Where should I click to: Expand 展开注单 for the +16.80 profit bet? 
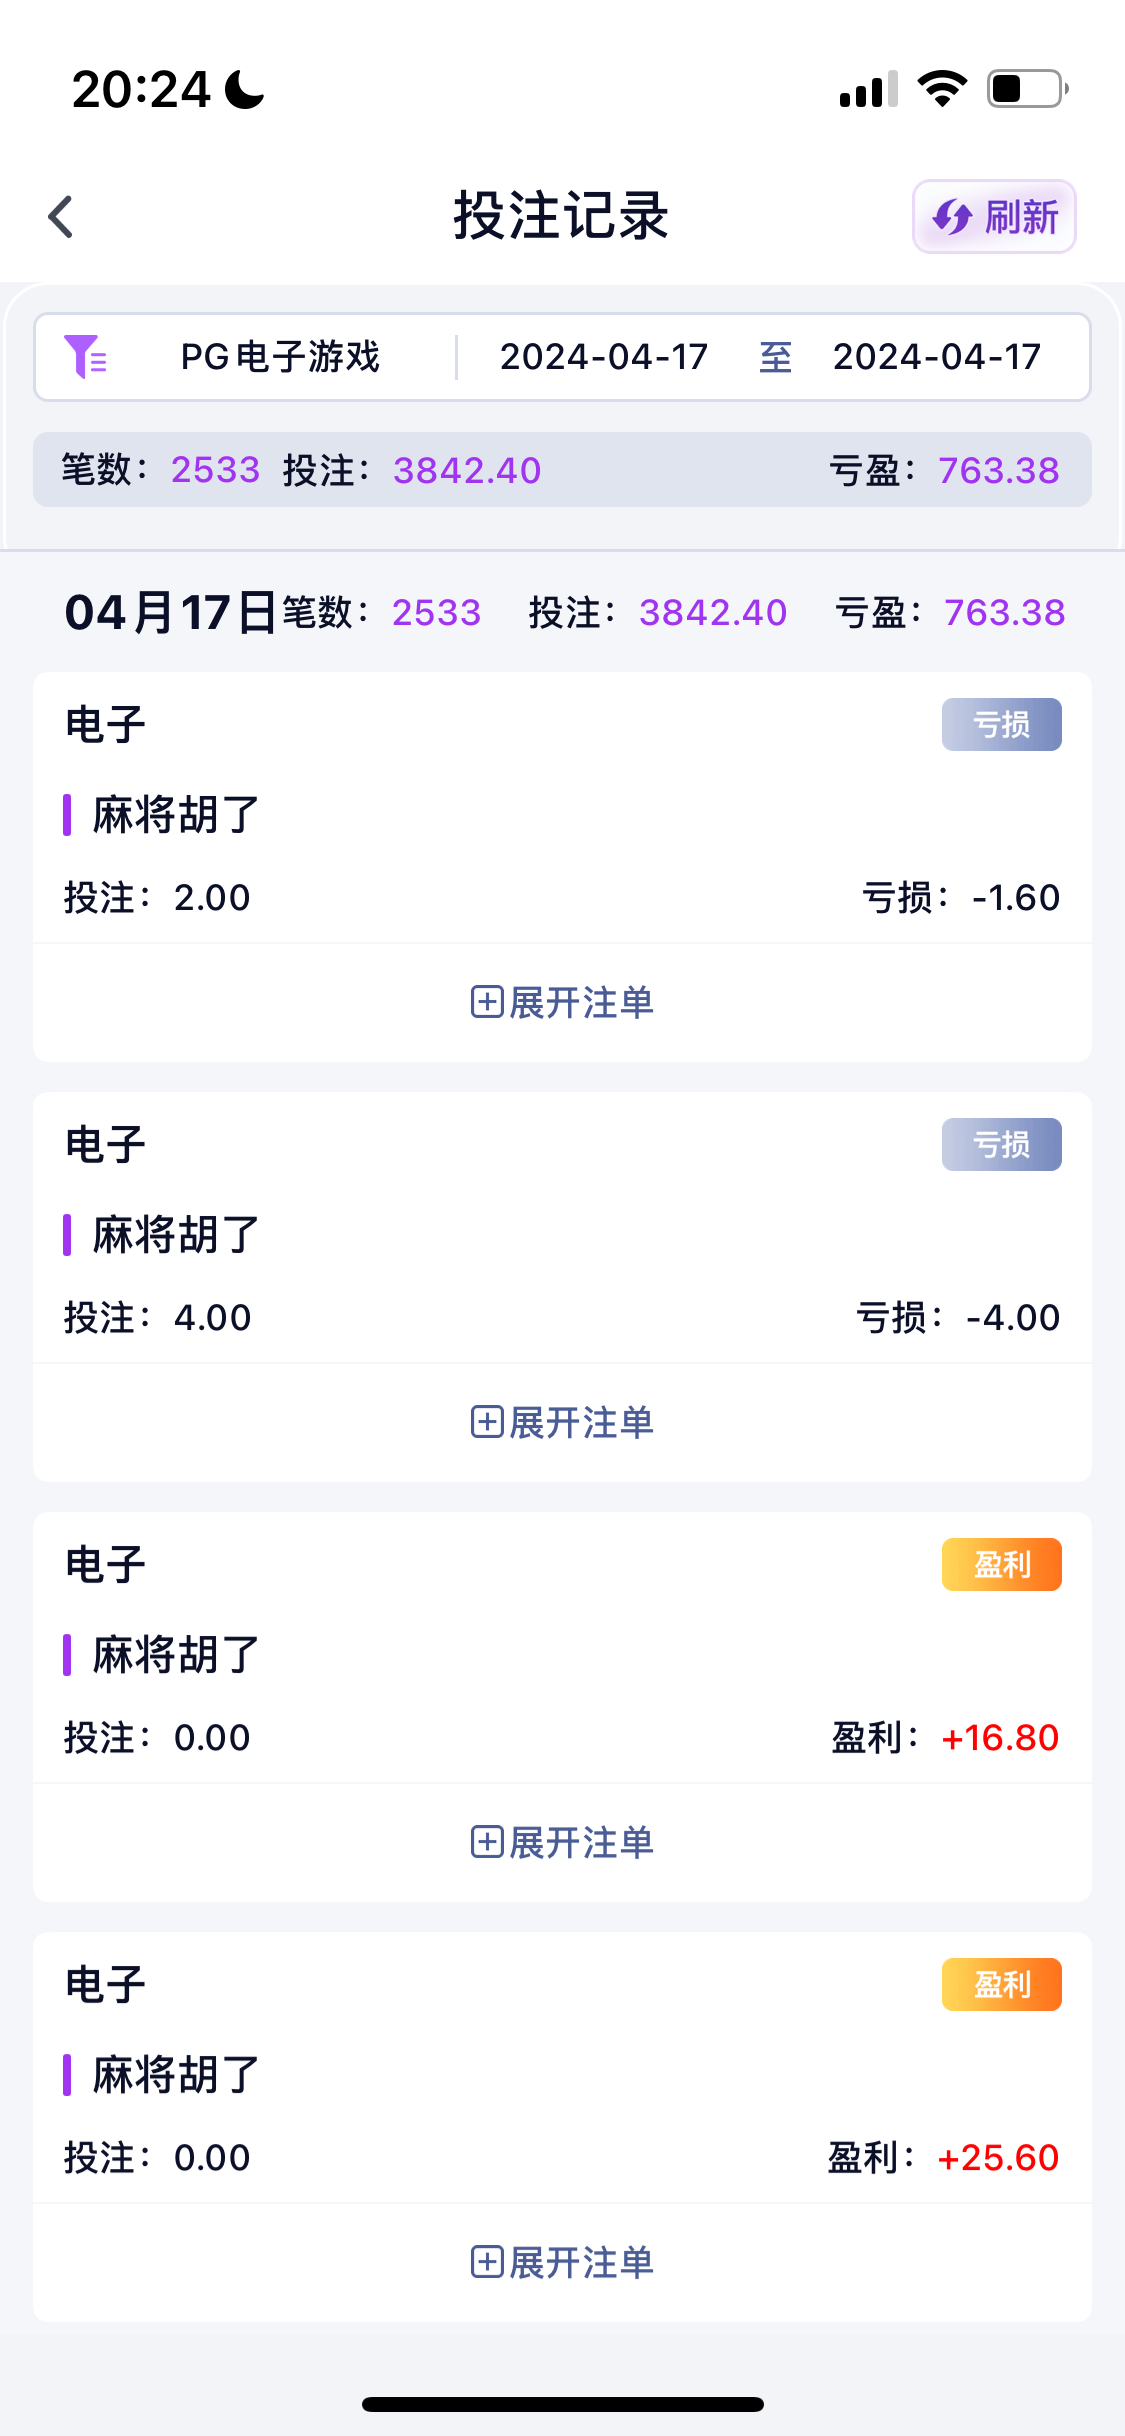[581, 1842]
